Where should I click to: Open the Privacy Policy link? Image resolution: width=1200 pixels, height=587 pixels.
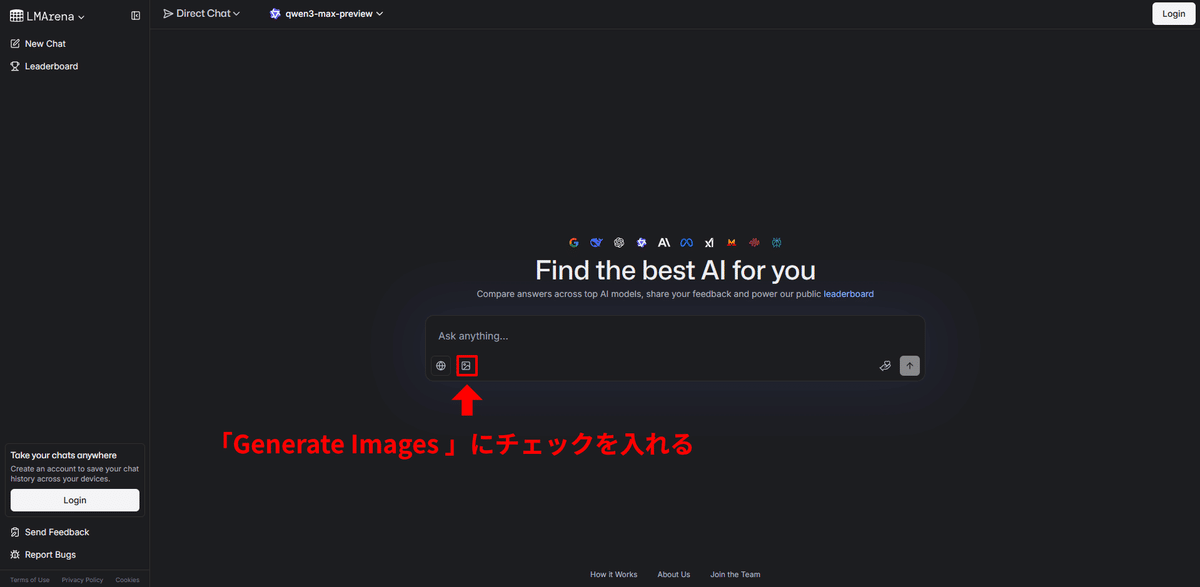point(82,580)
